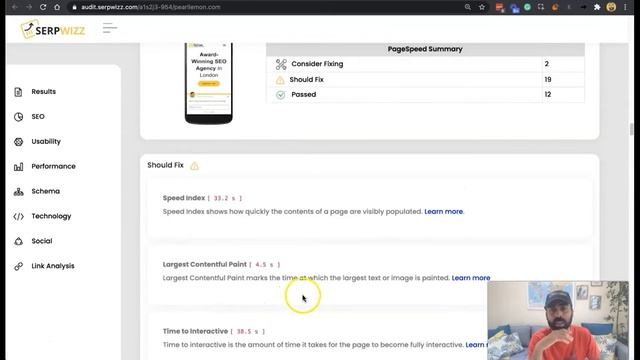The width and height of the screenshot is (640, 360).
Task: Click the Time to Interactive value 38.5 s
Action: [247, 332]
